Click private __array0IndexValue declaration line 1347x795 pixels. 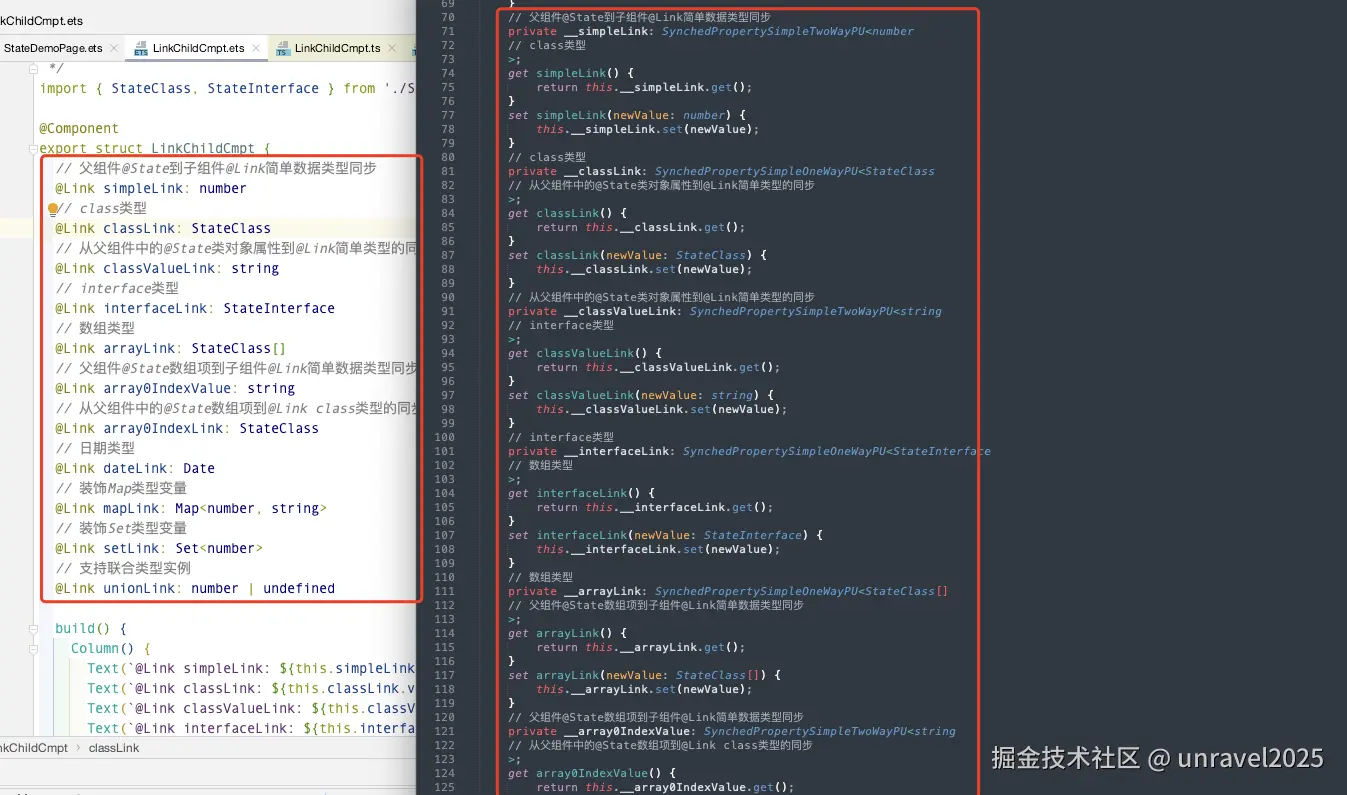[732, 731]
